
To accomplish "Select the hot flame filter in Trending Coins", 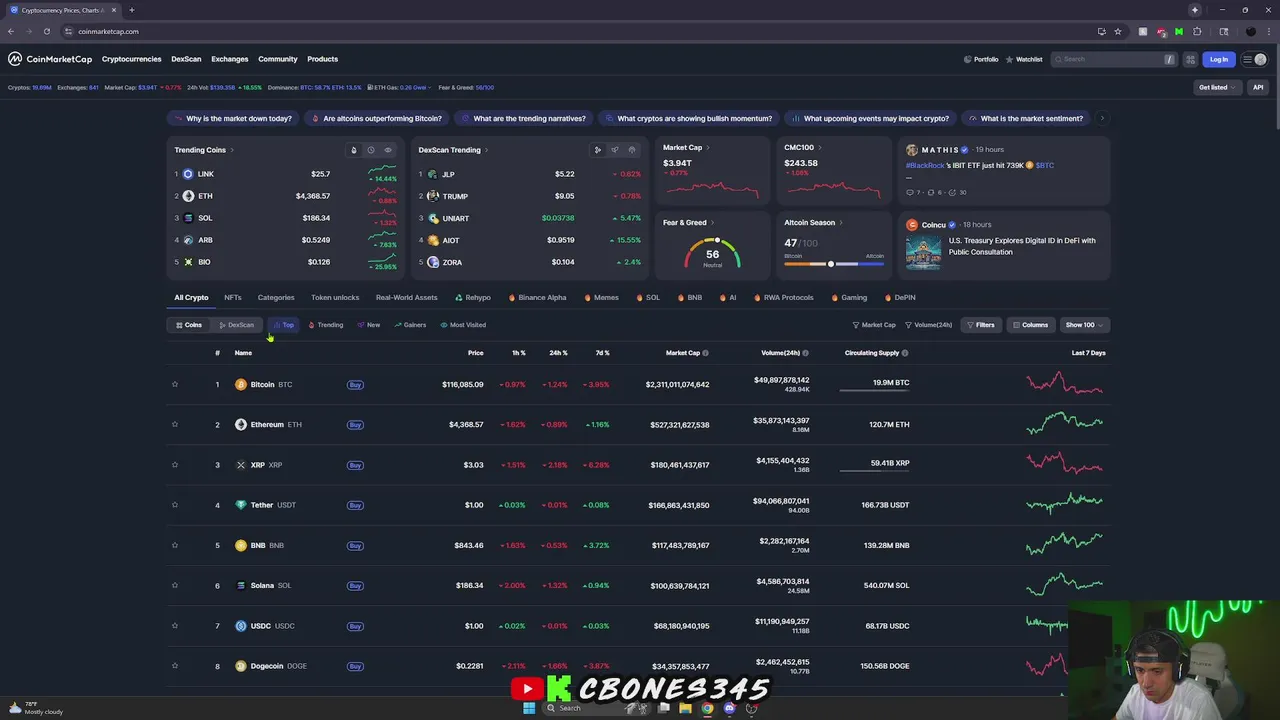I will [x=353, y=150].
